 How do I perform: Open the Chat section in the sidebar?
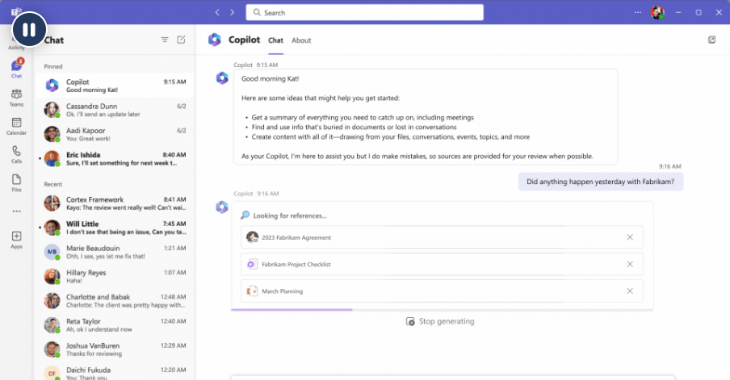pyautogui.click(x=16, y=69)
